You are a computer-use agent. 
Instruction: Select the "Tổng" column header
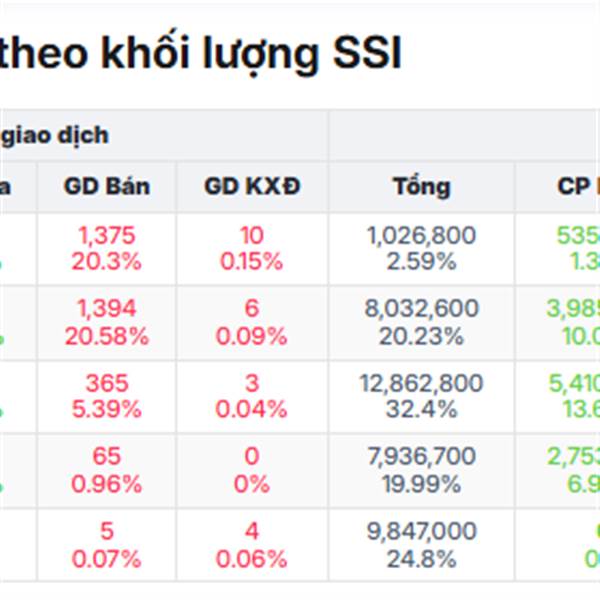point(421,186)
